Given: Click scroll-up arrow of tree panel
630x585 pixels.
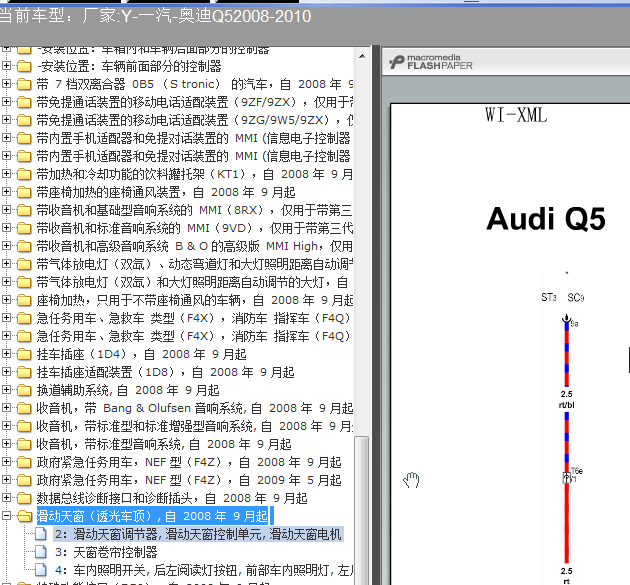Looking at the screenshot, I should (362, 56).
